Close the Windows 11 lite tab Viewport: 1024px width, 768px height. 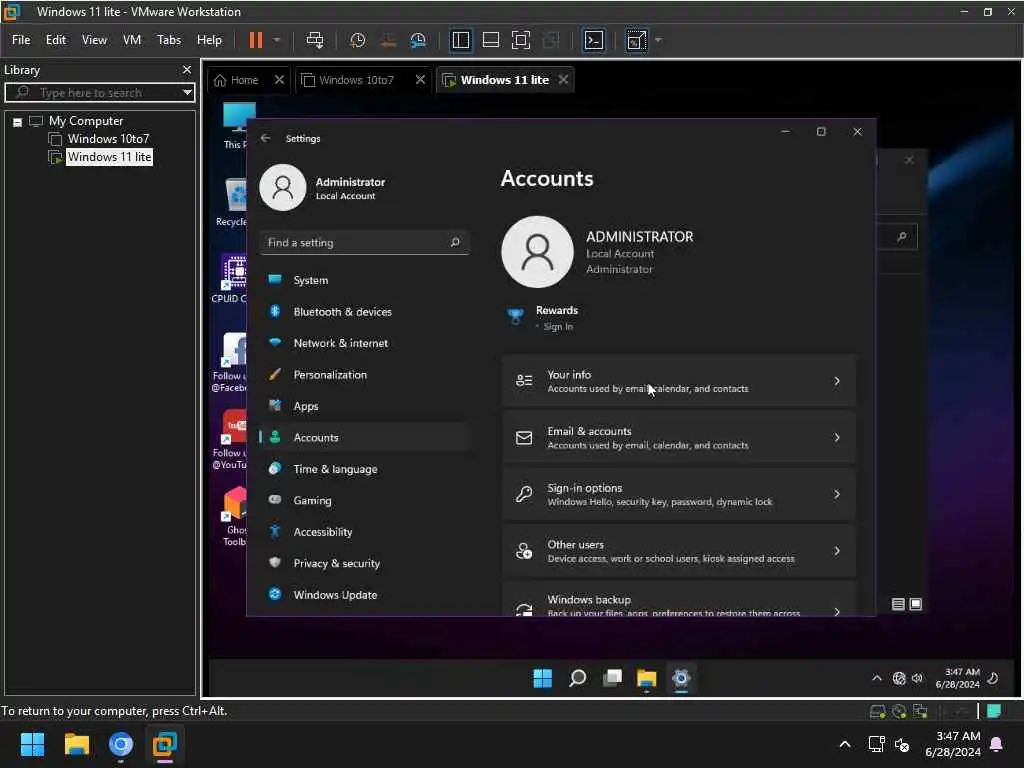coord(563,80)
